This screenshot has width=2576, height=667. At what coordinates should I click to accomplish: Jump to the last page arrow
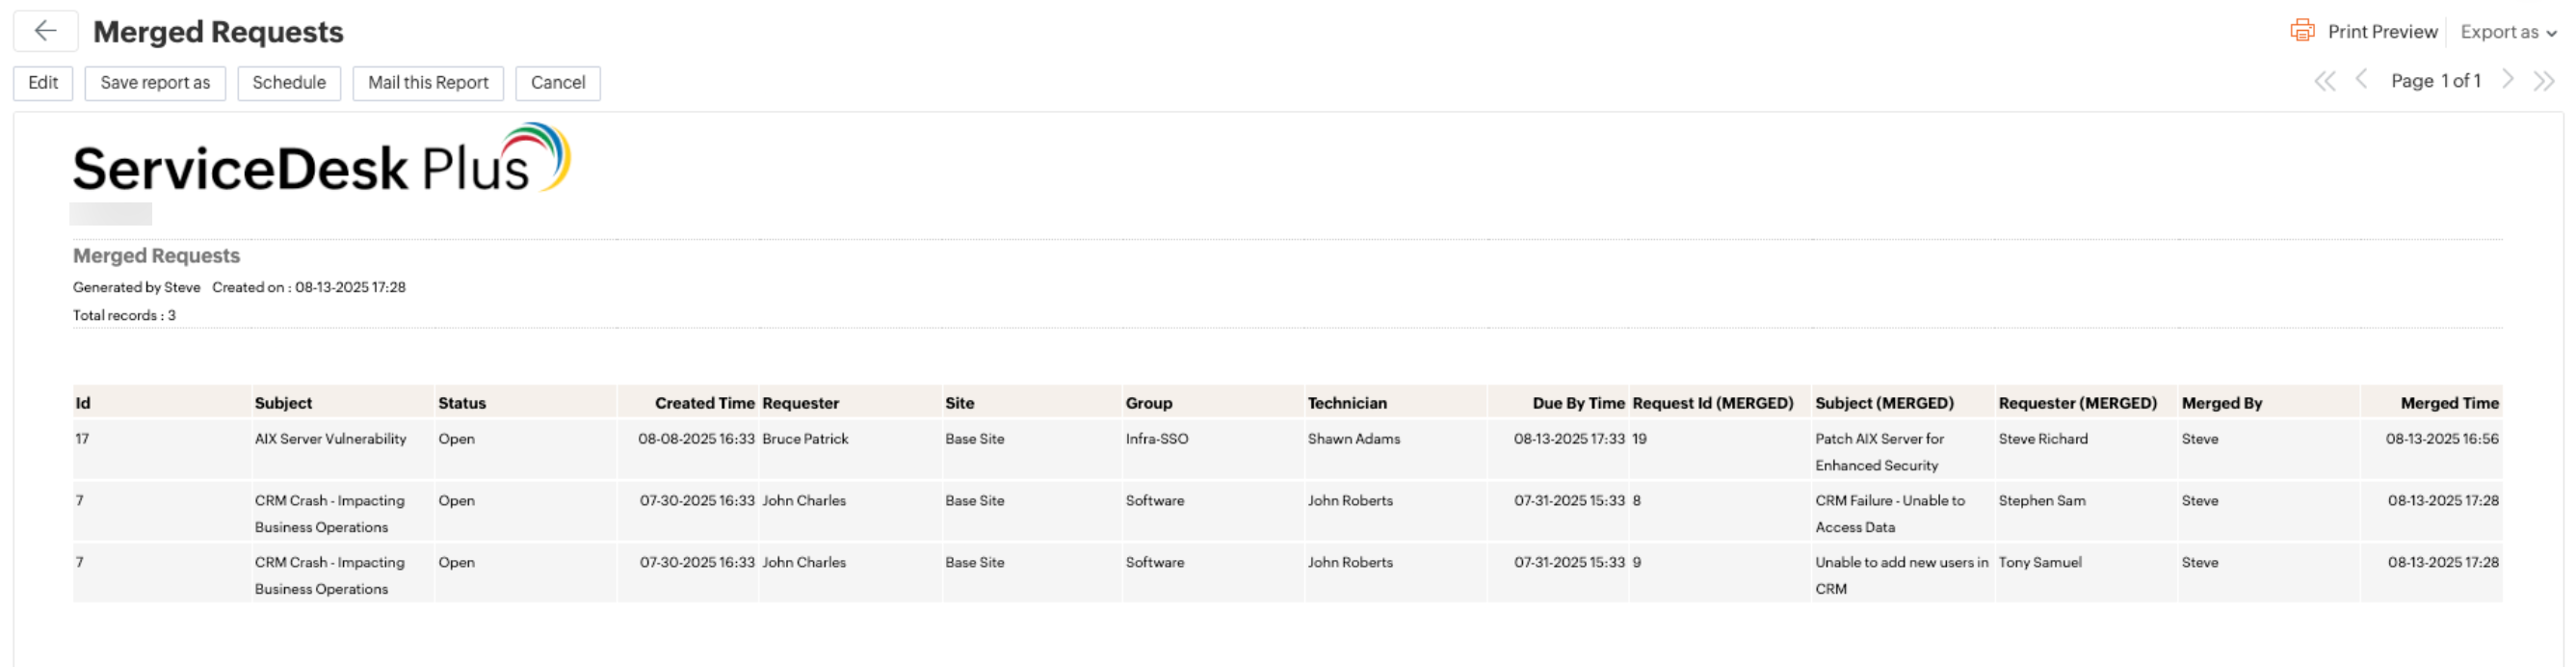pos(2543,81)
